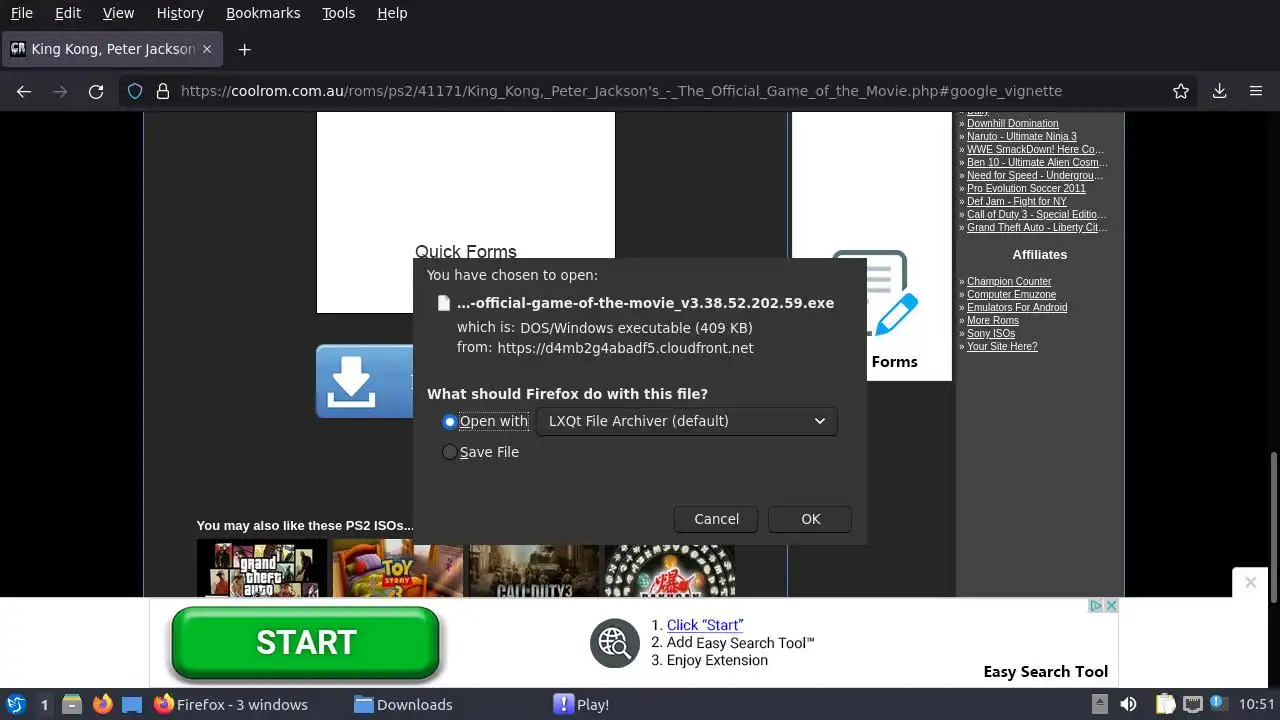Switch to the Downloads taskbar window
This screenshot has height=720, width=1280.
(x=403, y=704)
